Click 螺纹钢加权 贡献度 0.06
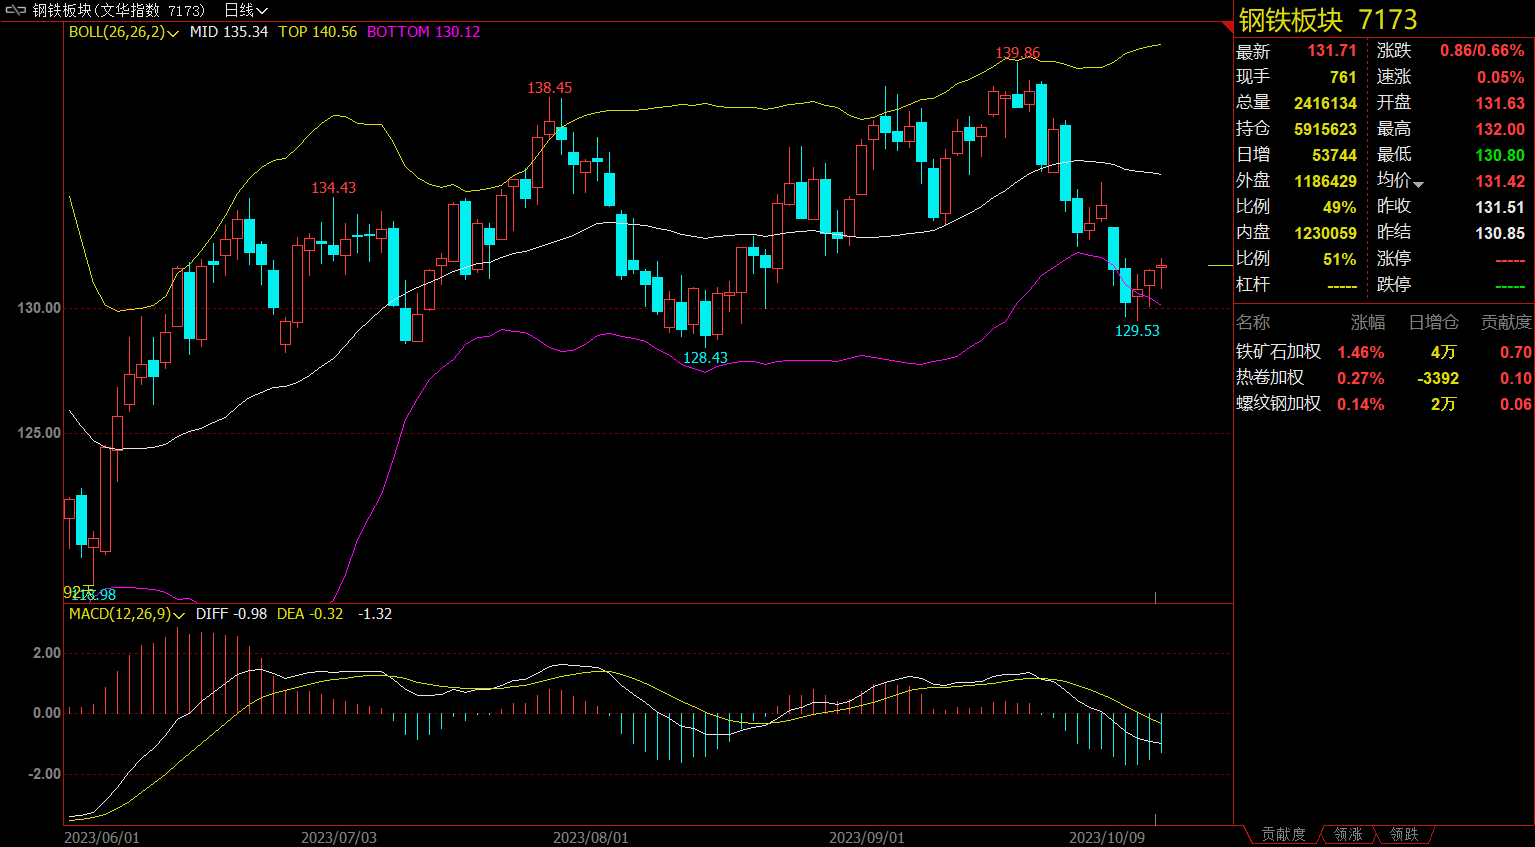 point(1515,404)
